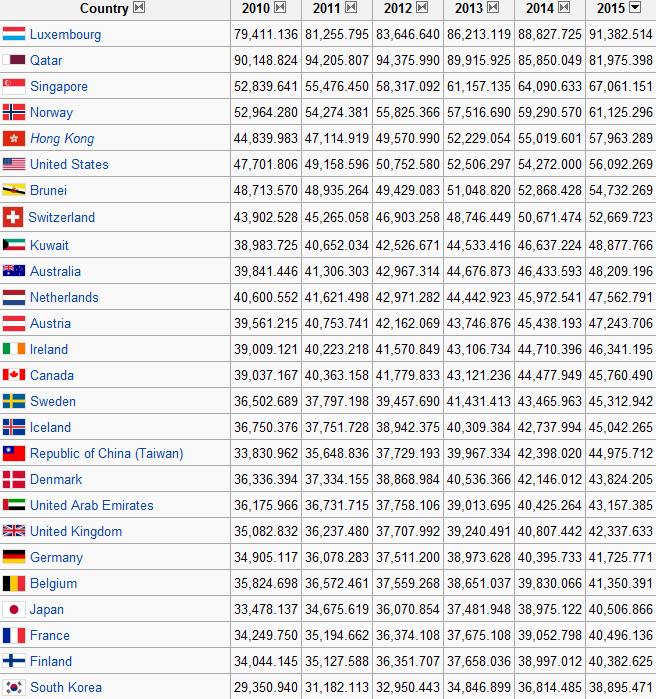
Task: Sort by the 2012 column icon
Action: pyautogui.click(x=422, y=8)
